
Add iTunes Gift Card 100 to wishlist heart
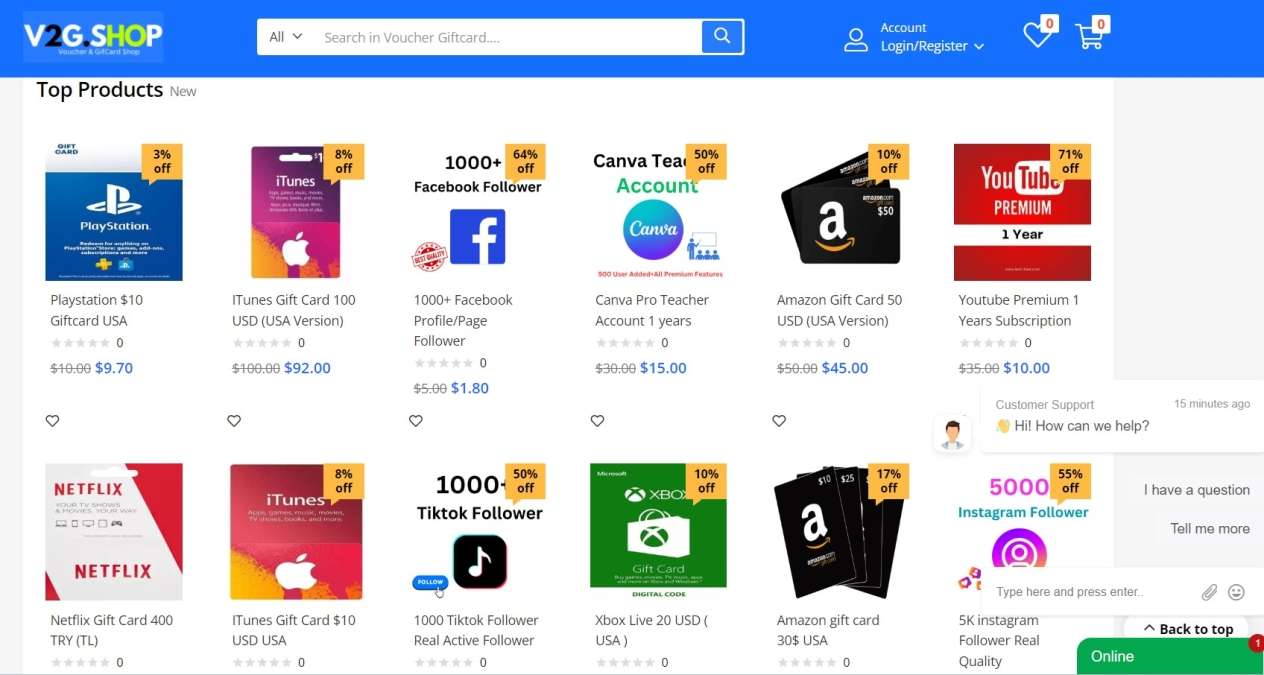point(234,421)
